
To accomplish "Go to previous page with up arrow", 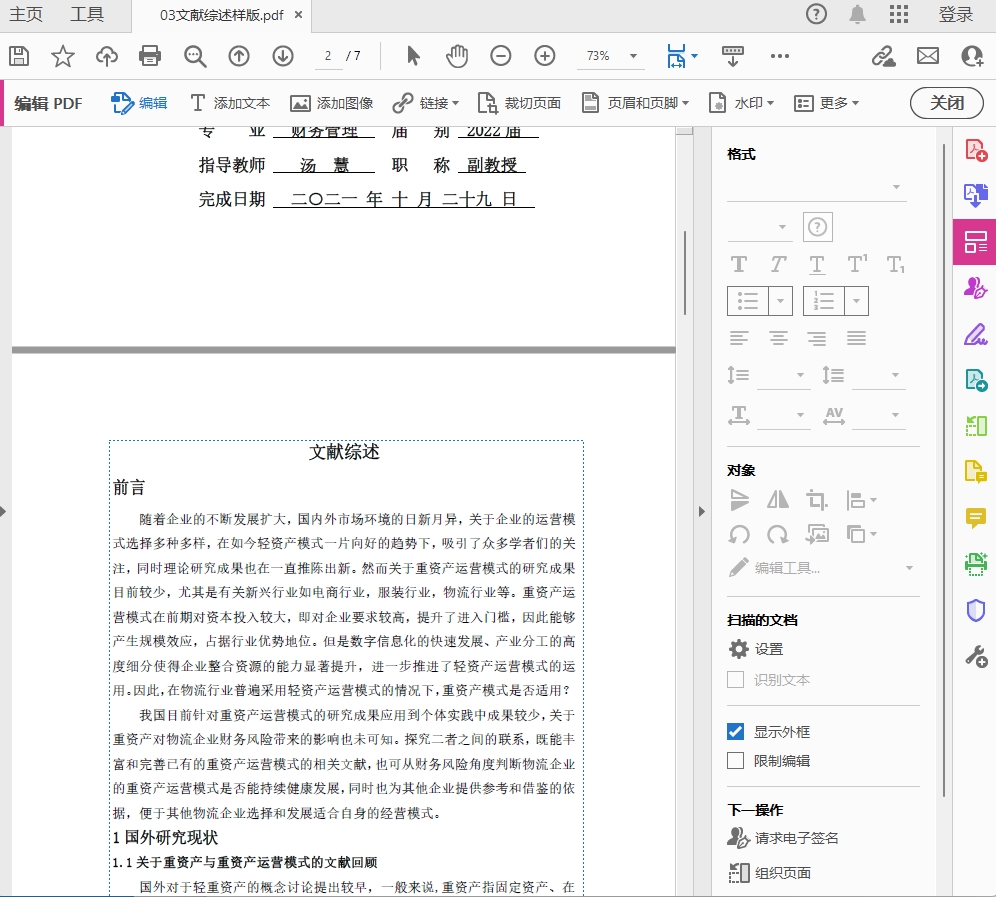I will click(x=239, y=56).
